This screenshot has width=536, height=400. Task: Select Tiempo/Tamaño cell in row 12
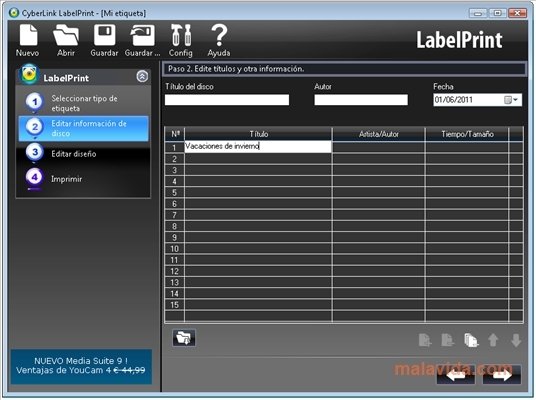click(x=467, y=271)
